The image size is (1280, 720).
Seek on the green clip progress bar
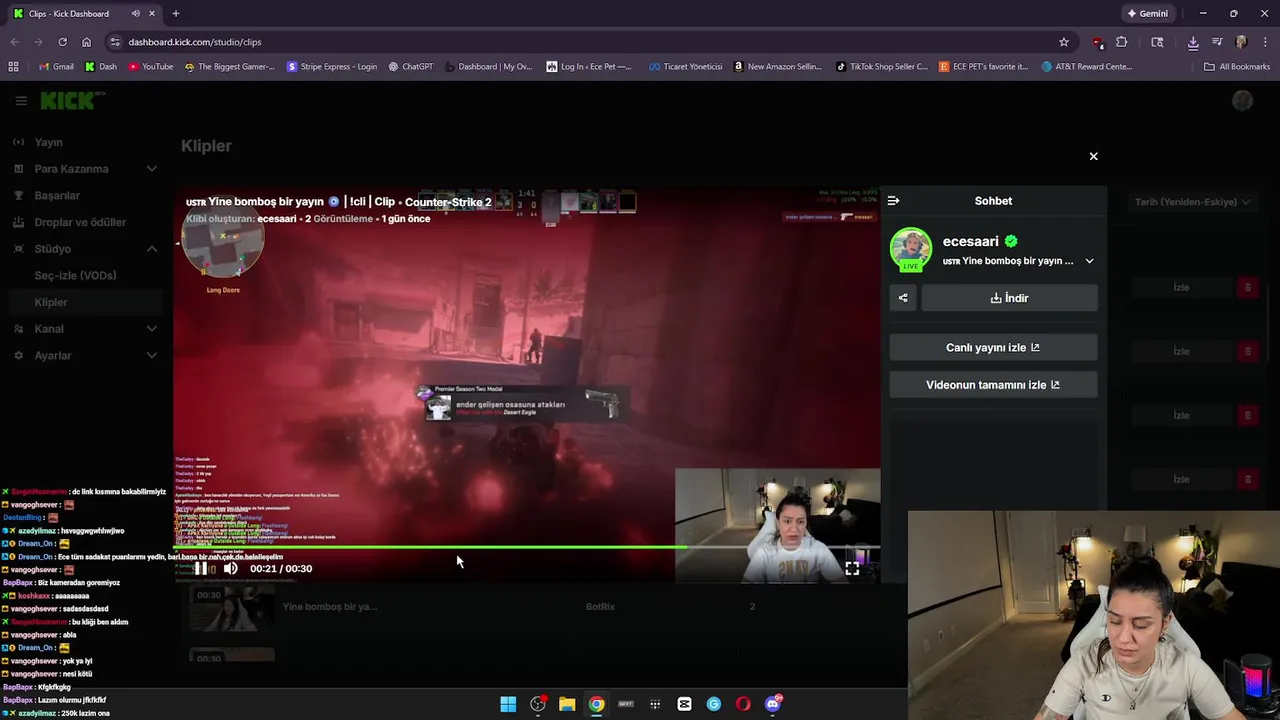pos(527,547)
